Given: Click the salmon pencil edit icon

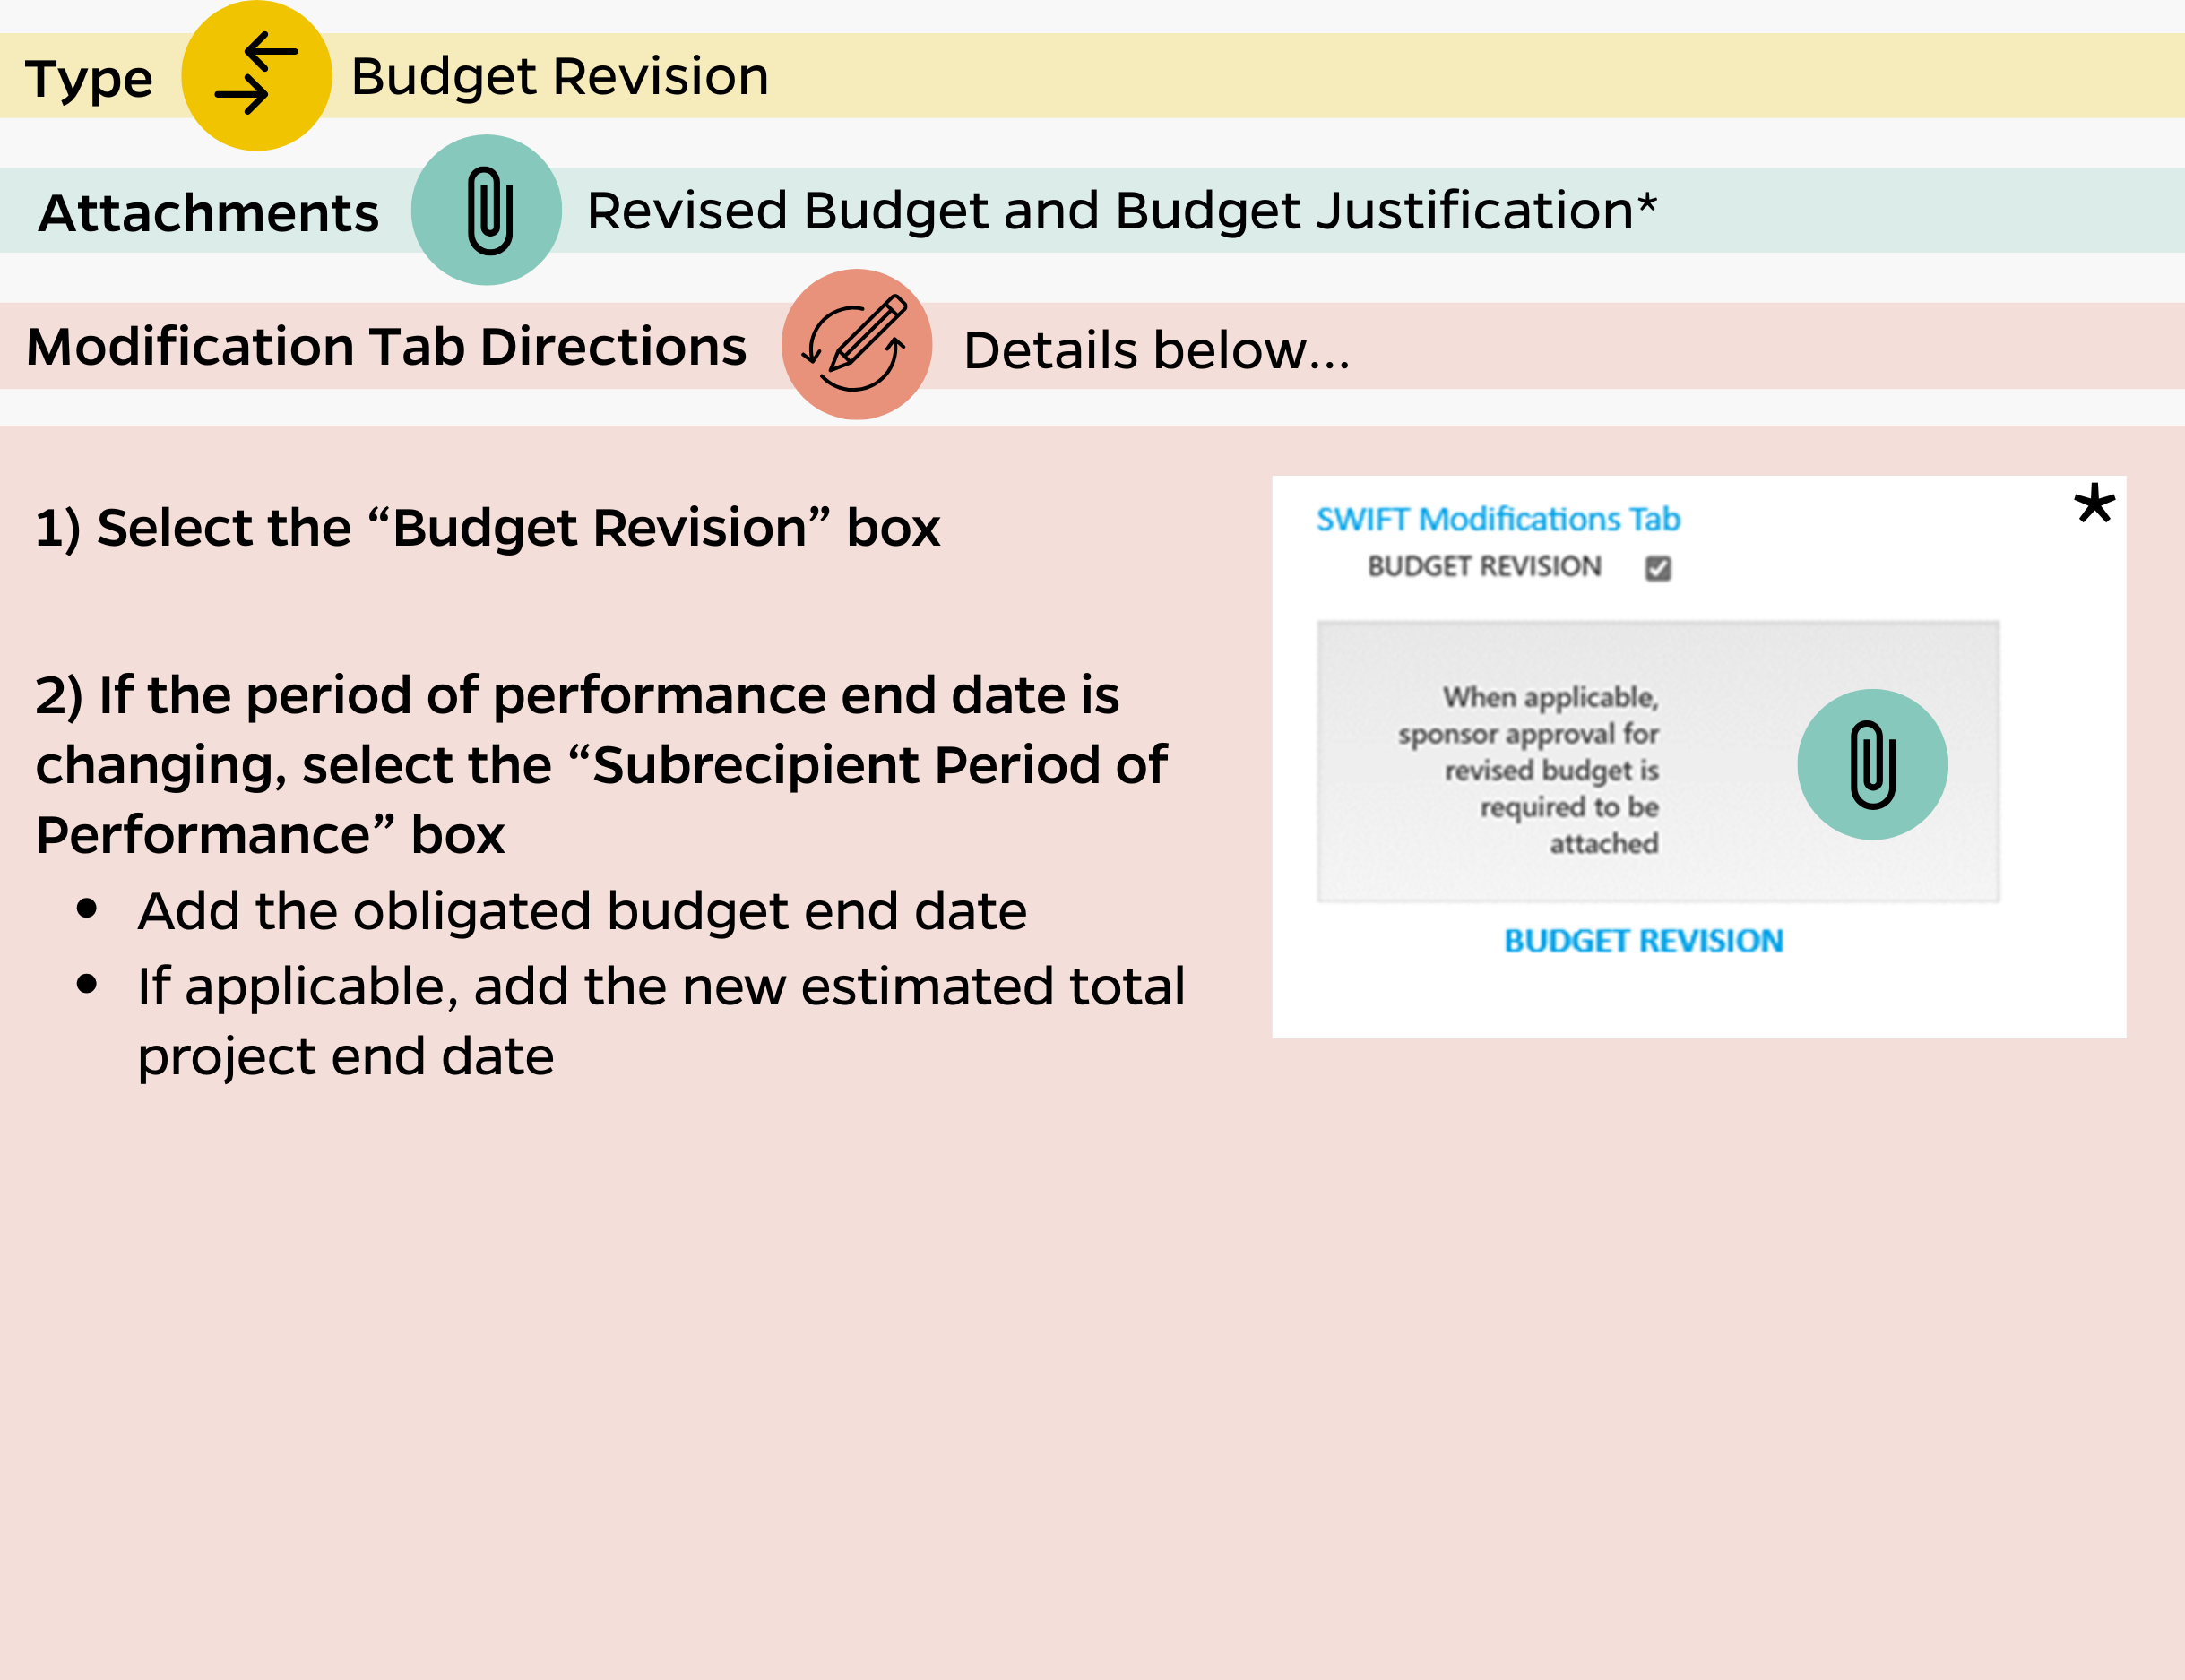Looking at the screenshot, I should point(857,344).
